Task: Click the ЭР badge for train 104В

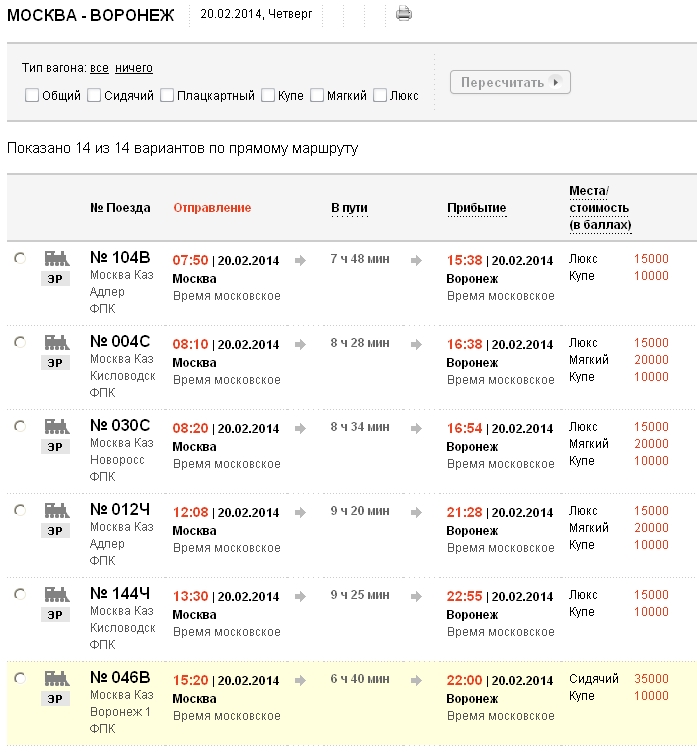Action: (56, 278)
